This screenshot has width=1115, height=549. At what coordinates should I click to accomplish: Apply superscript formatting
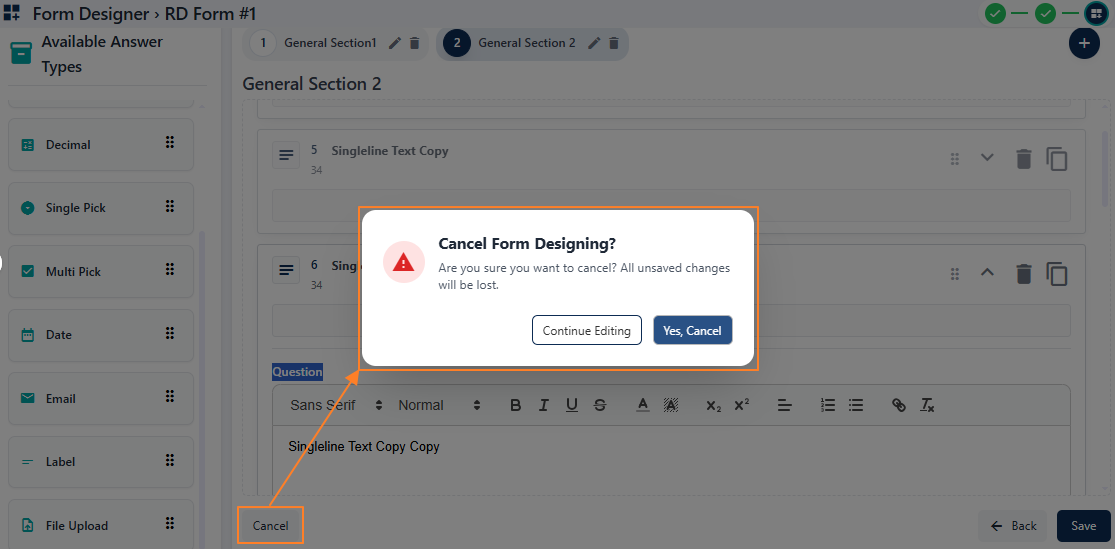(x=742, y=405)
